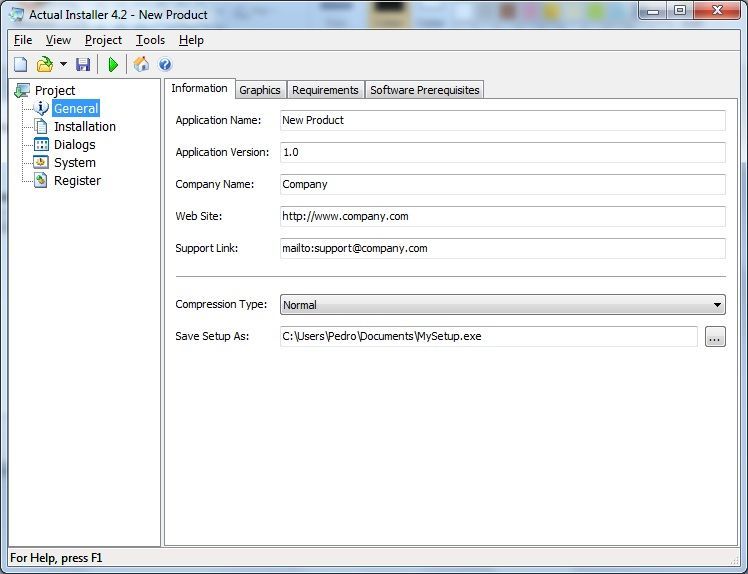Click the New project toolbar icon
Image resolution: width=748 pixels, height=574 pixels.
point(21,64)
